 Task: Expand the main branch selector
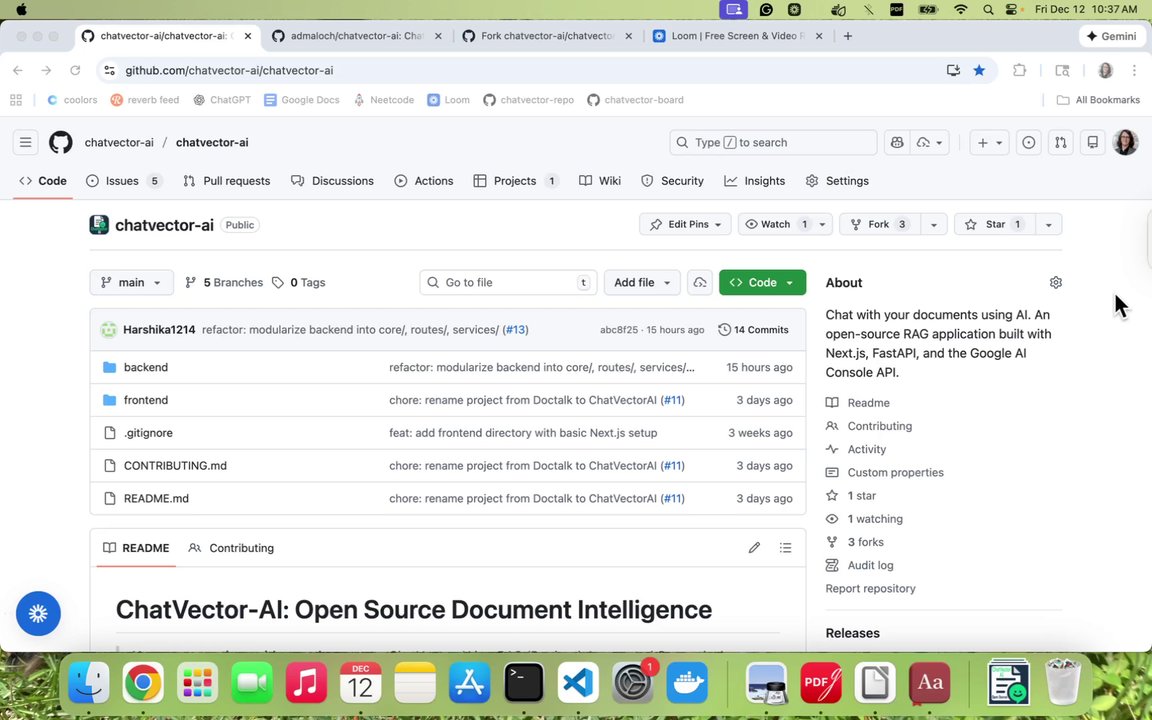(132, 283)
